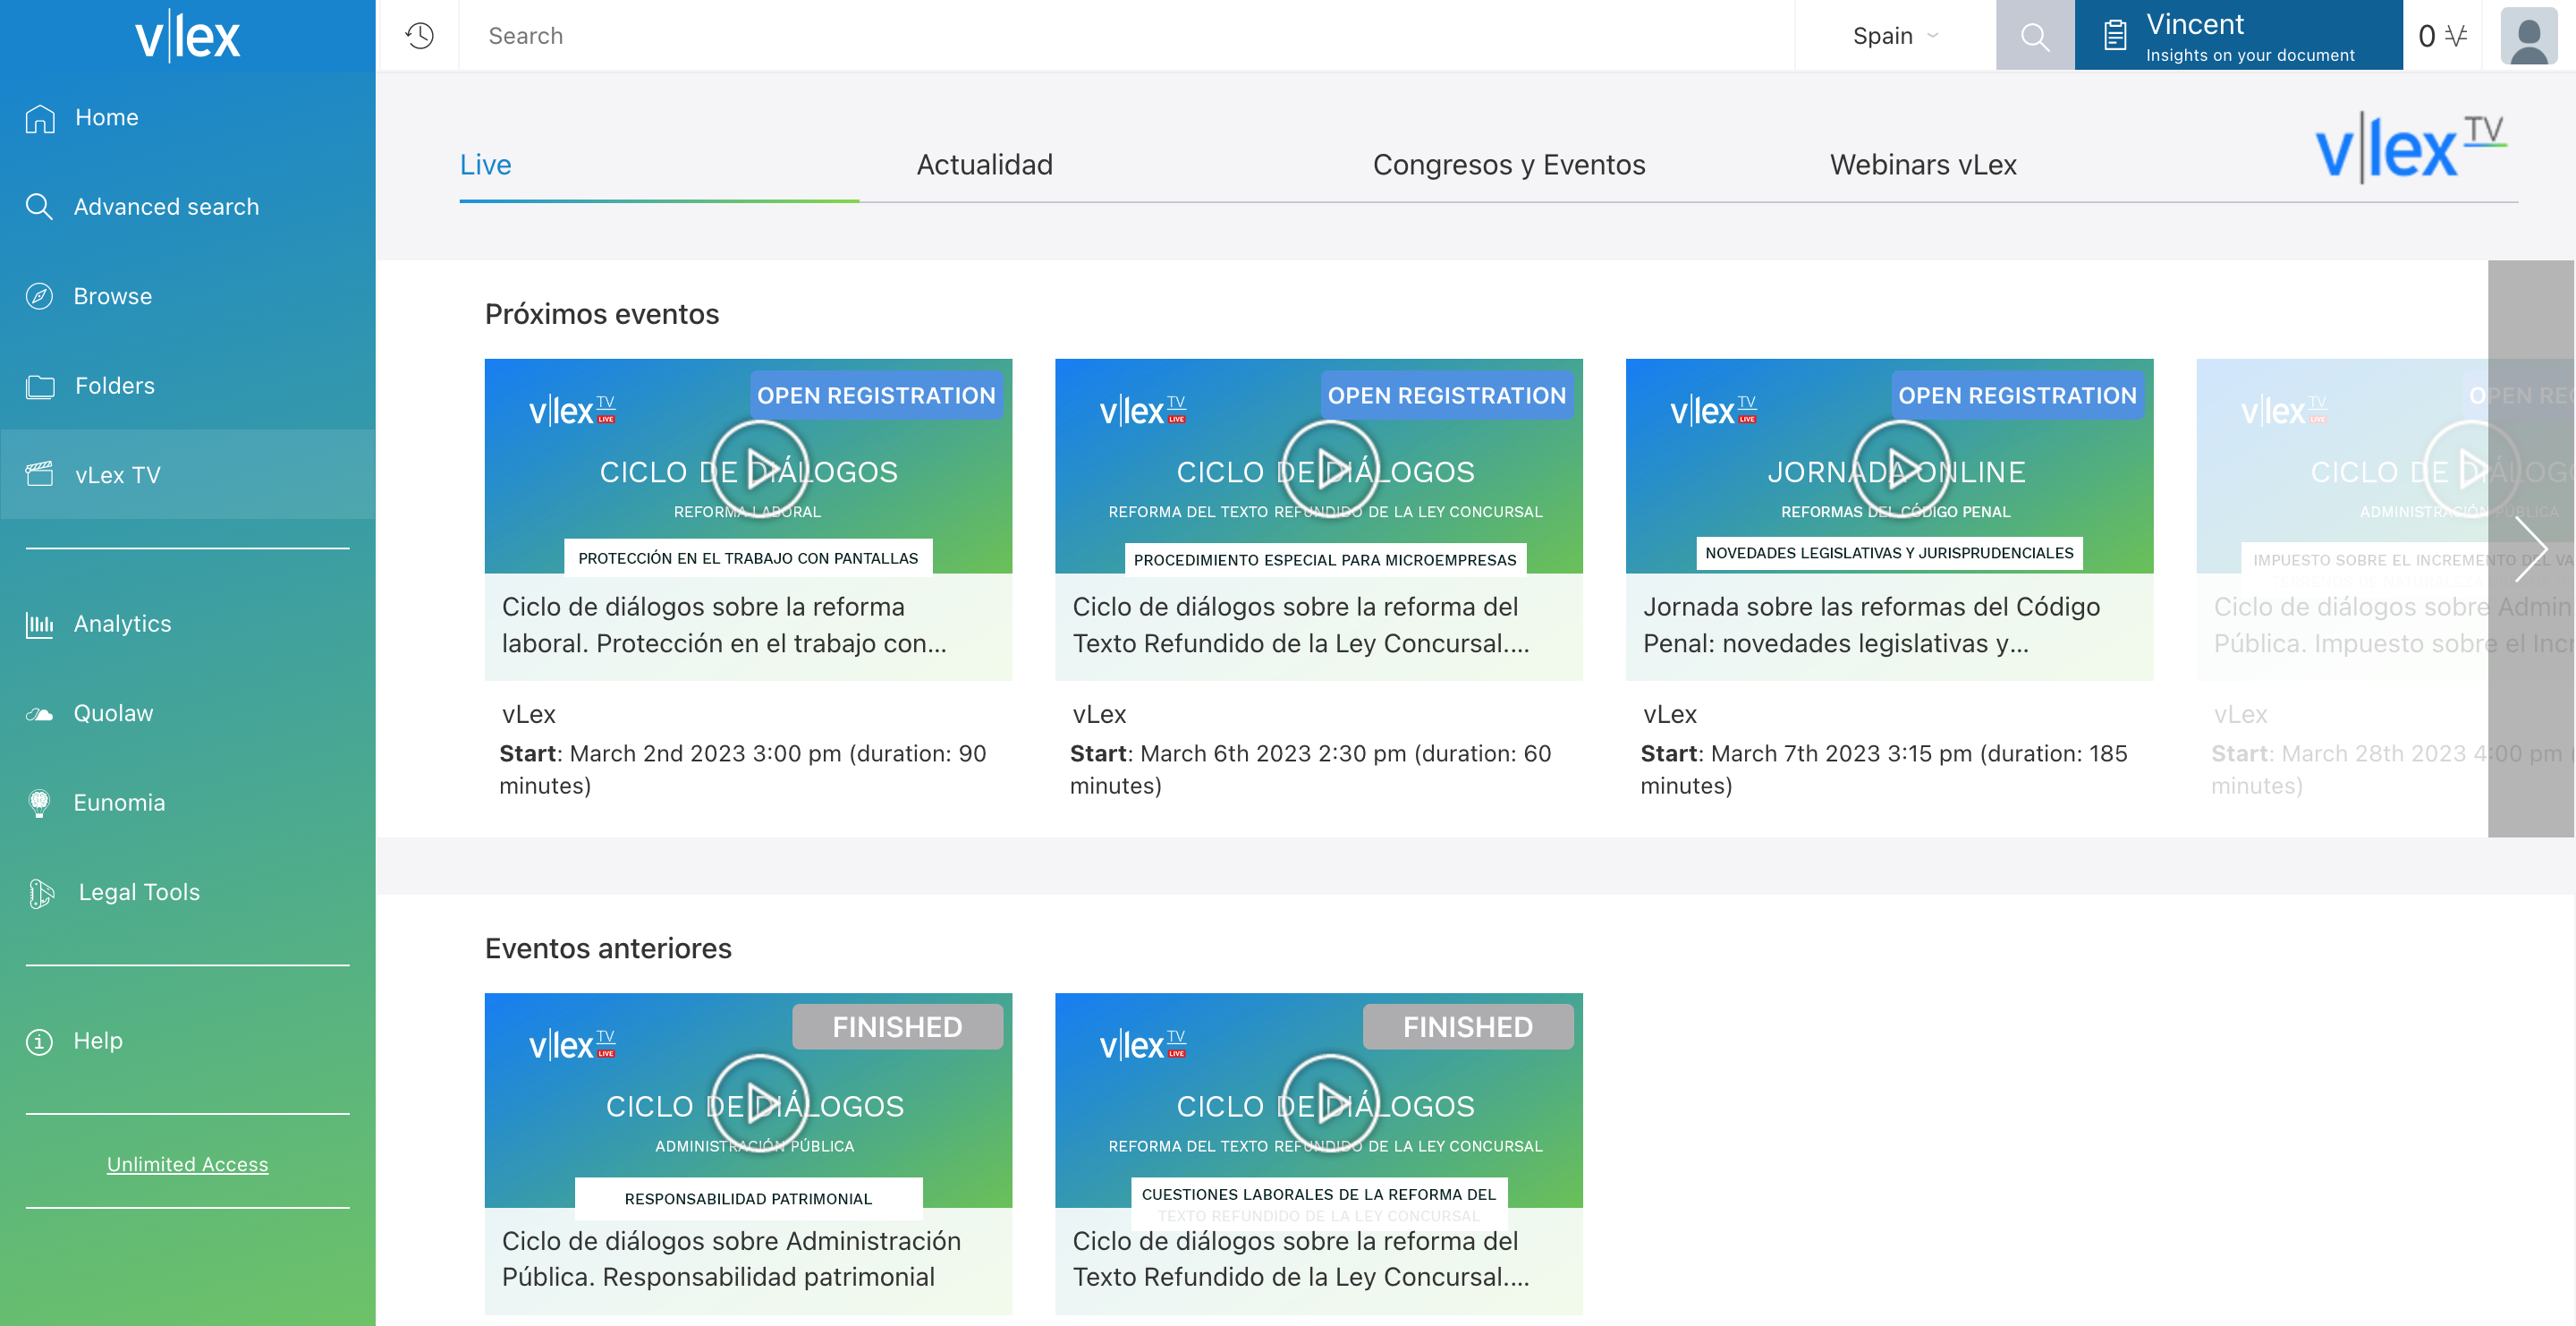Click the Browse compass icon
This screenshot has width=2576, height=1326.
point(39,297)
